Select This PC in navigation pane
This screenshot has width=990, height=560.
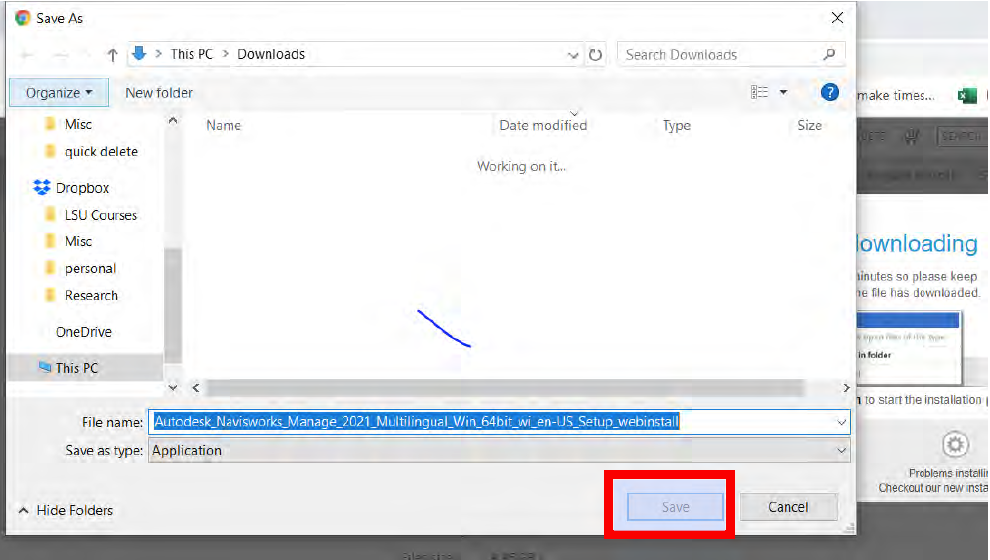click(76, 368)
